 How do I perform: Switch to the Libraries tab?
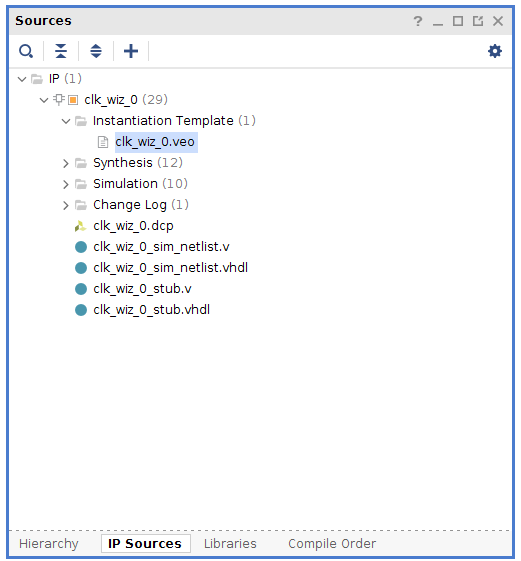pos(230,543)
